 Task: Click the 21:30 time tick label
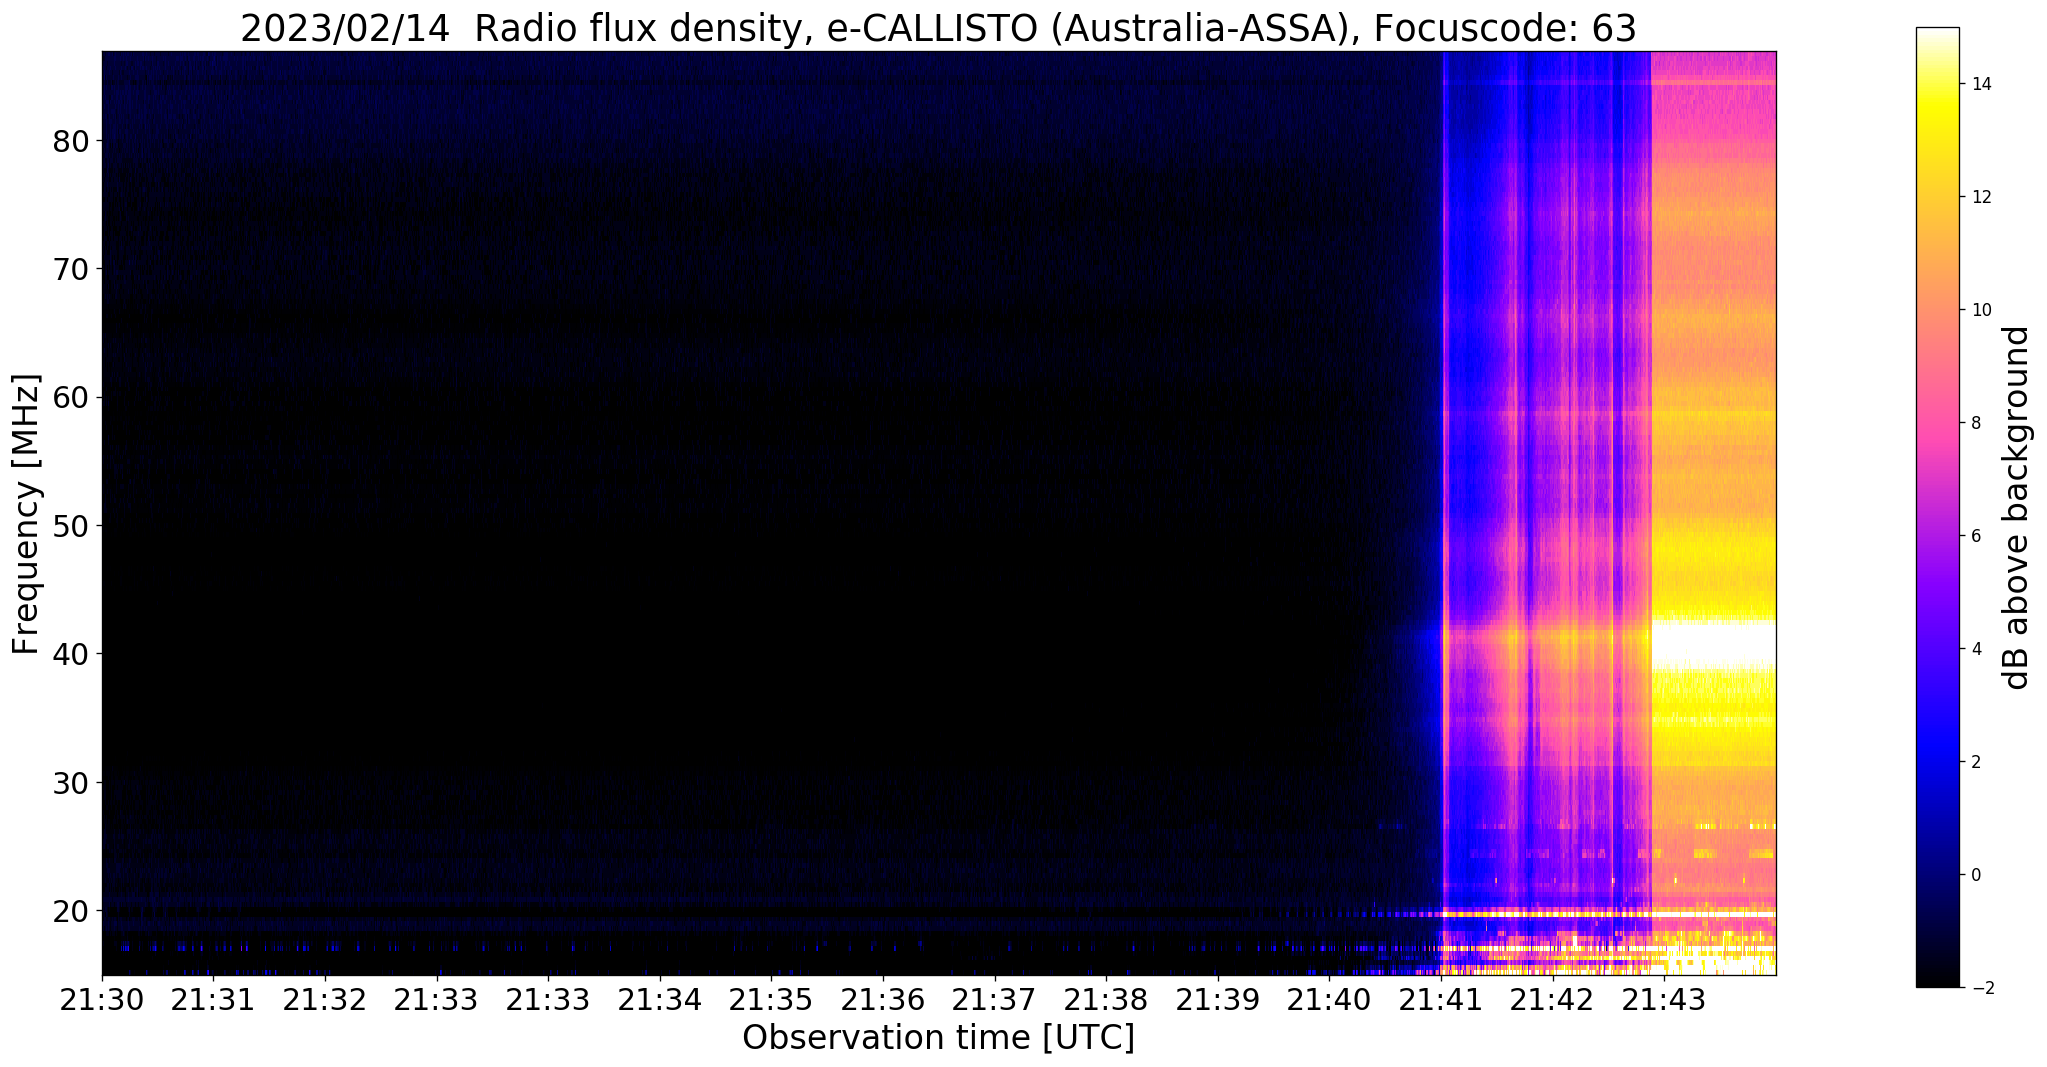pyautogui.click(x=102, y=999)
